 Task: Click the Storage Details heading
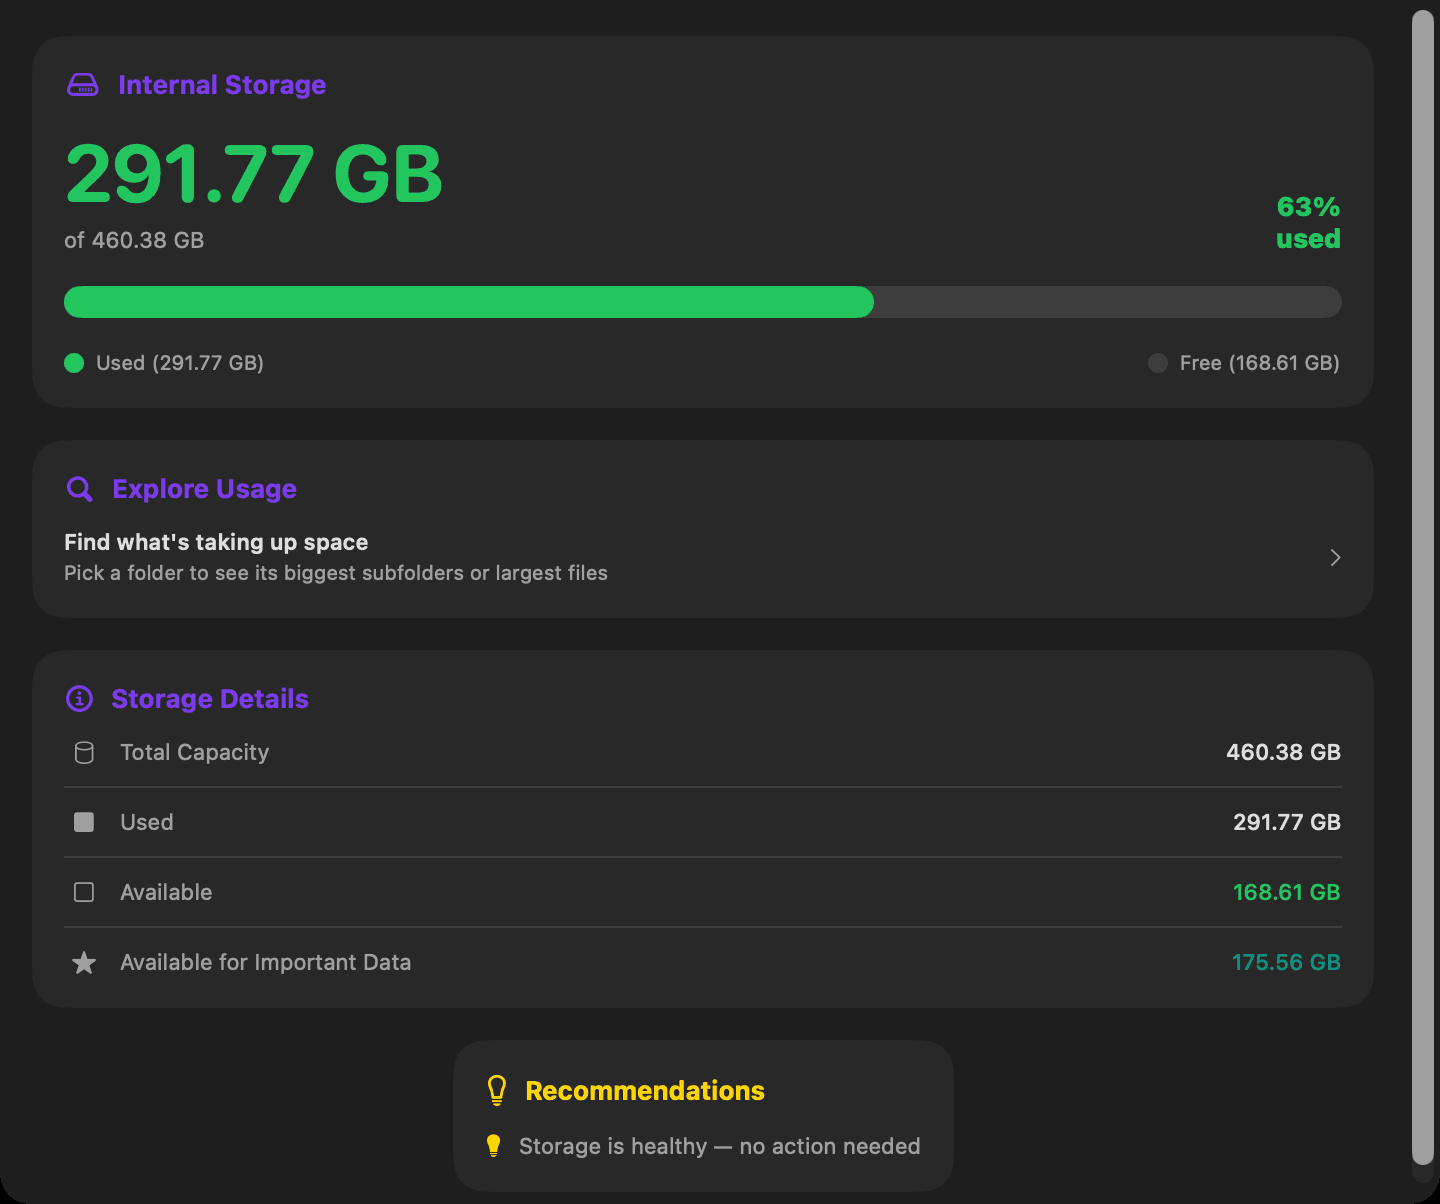pyautogui.click(x=210, y=699)
